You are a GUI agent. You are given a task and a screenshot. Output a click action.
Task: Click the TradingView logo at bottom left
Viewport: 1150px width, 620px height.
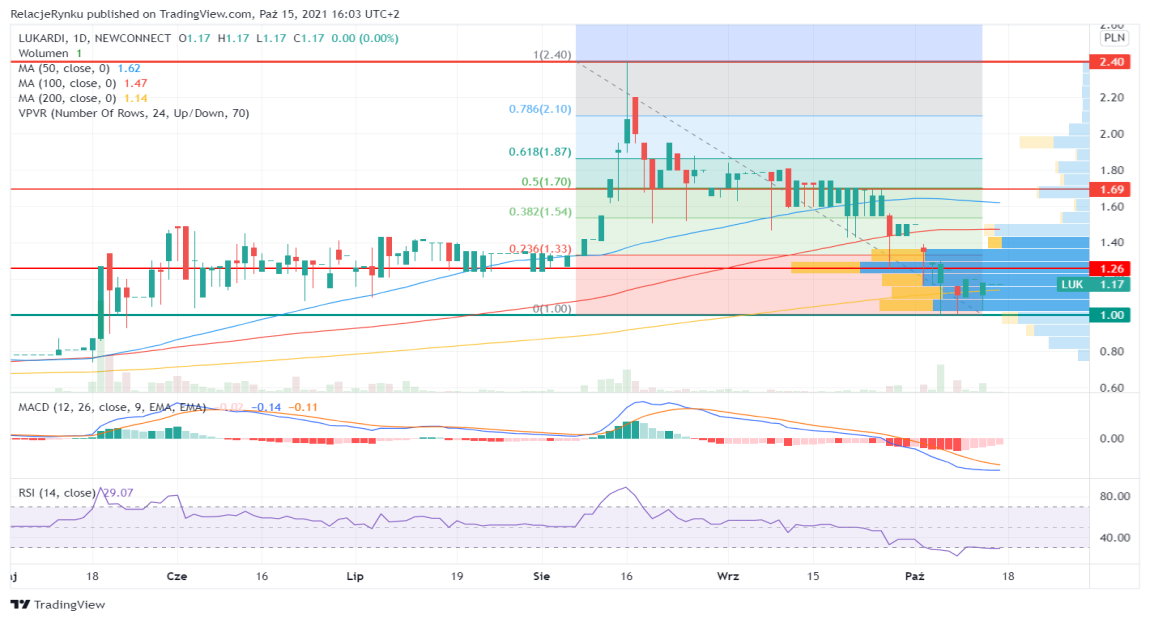57,604
